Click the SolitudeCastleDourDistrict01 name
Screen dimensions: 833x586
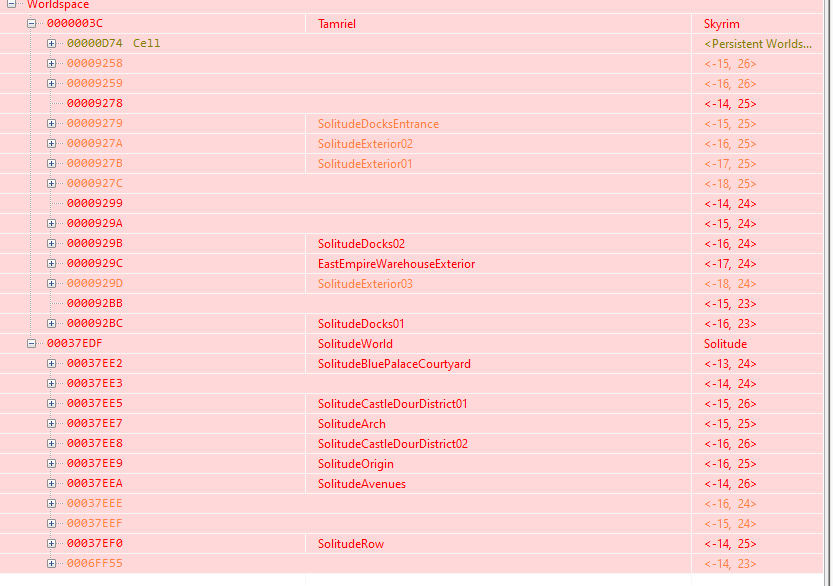(x=393, y=404)
